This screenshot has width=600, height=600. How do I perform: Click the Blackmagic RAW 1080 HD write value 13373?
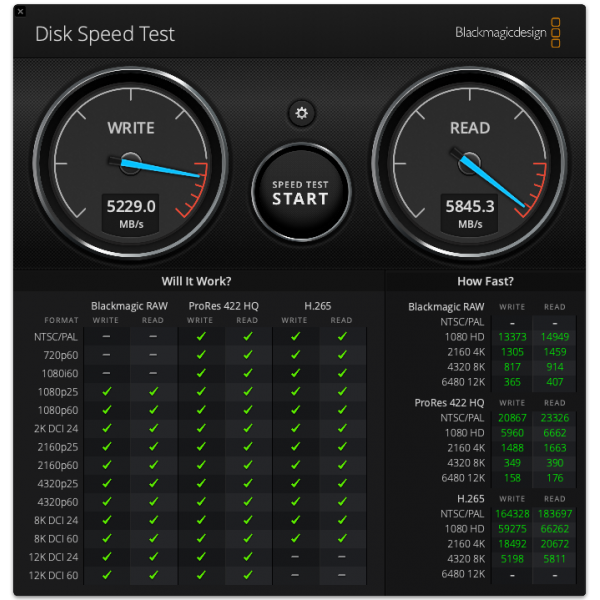512,336
